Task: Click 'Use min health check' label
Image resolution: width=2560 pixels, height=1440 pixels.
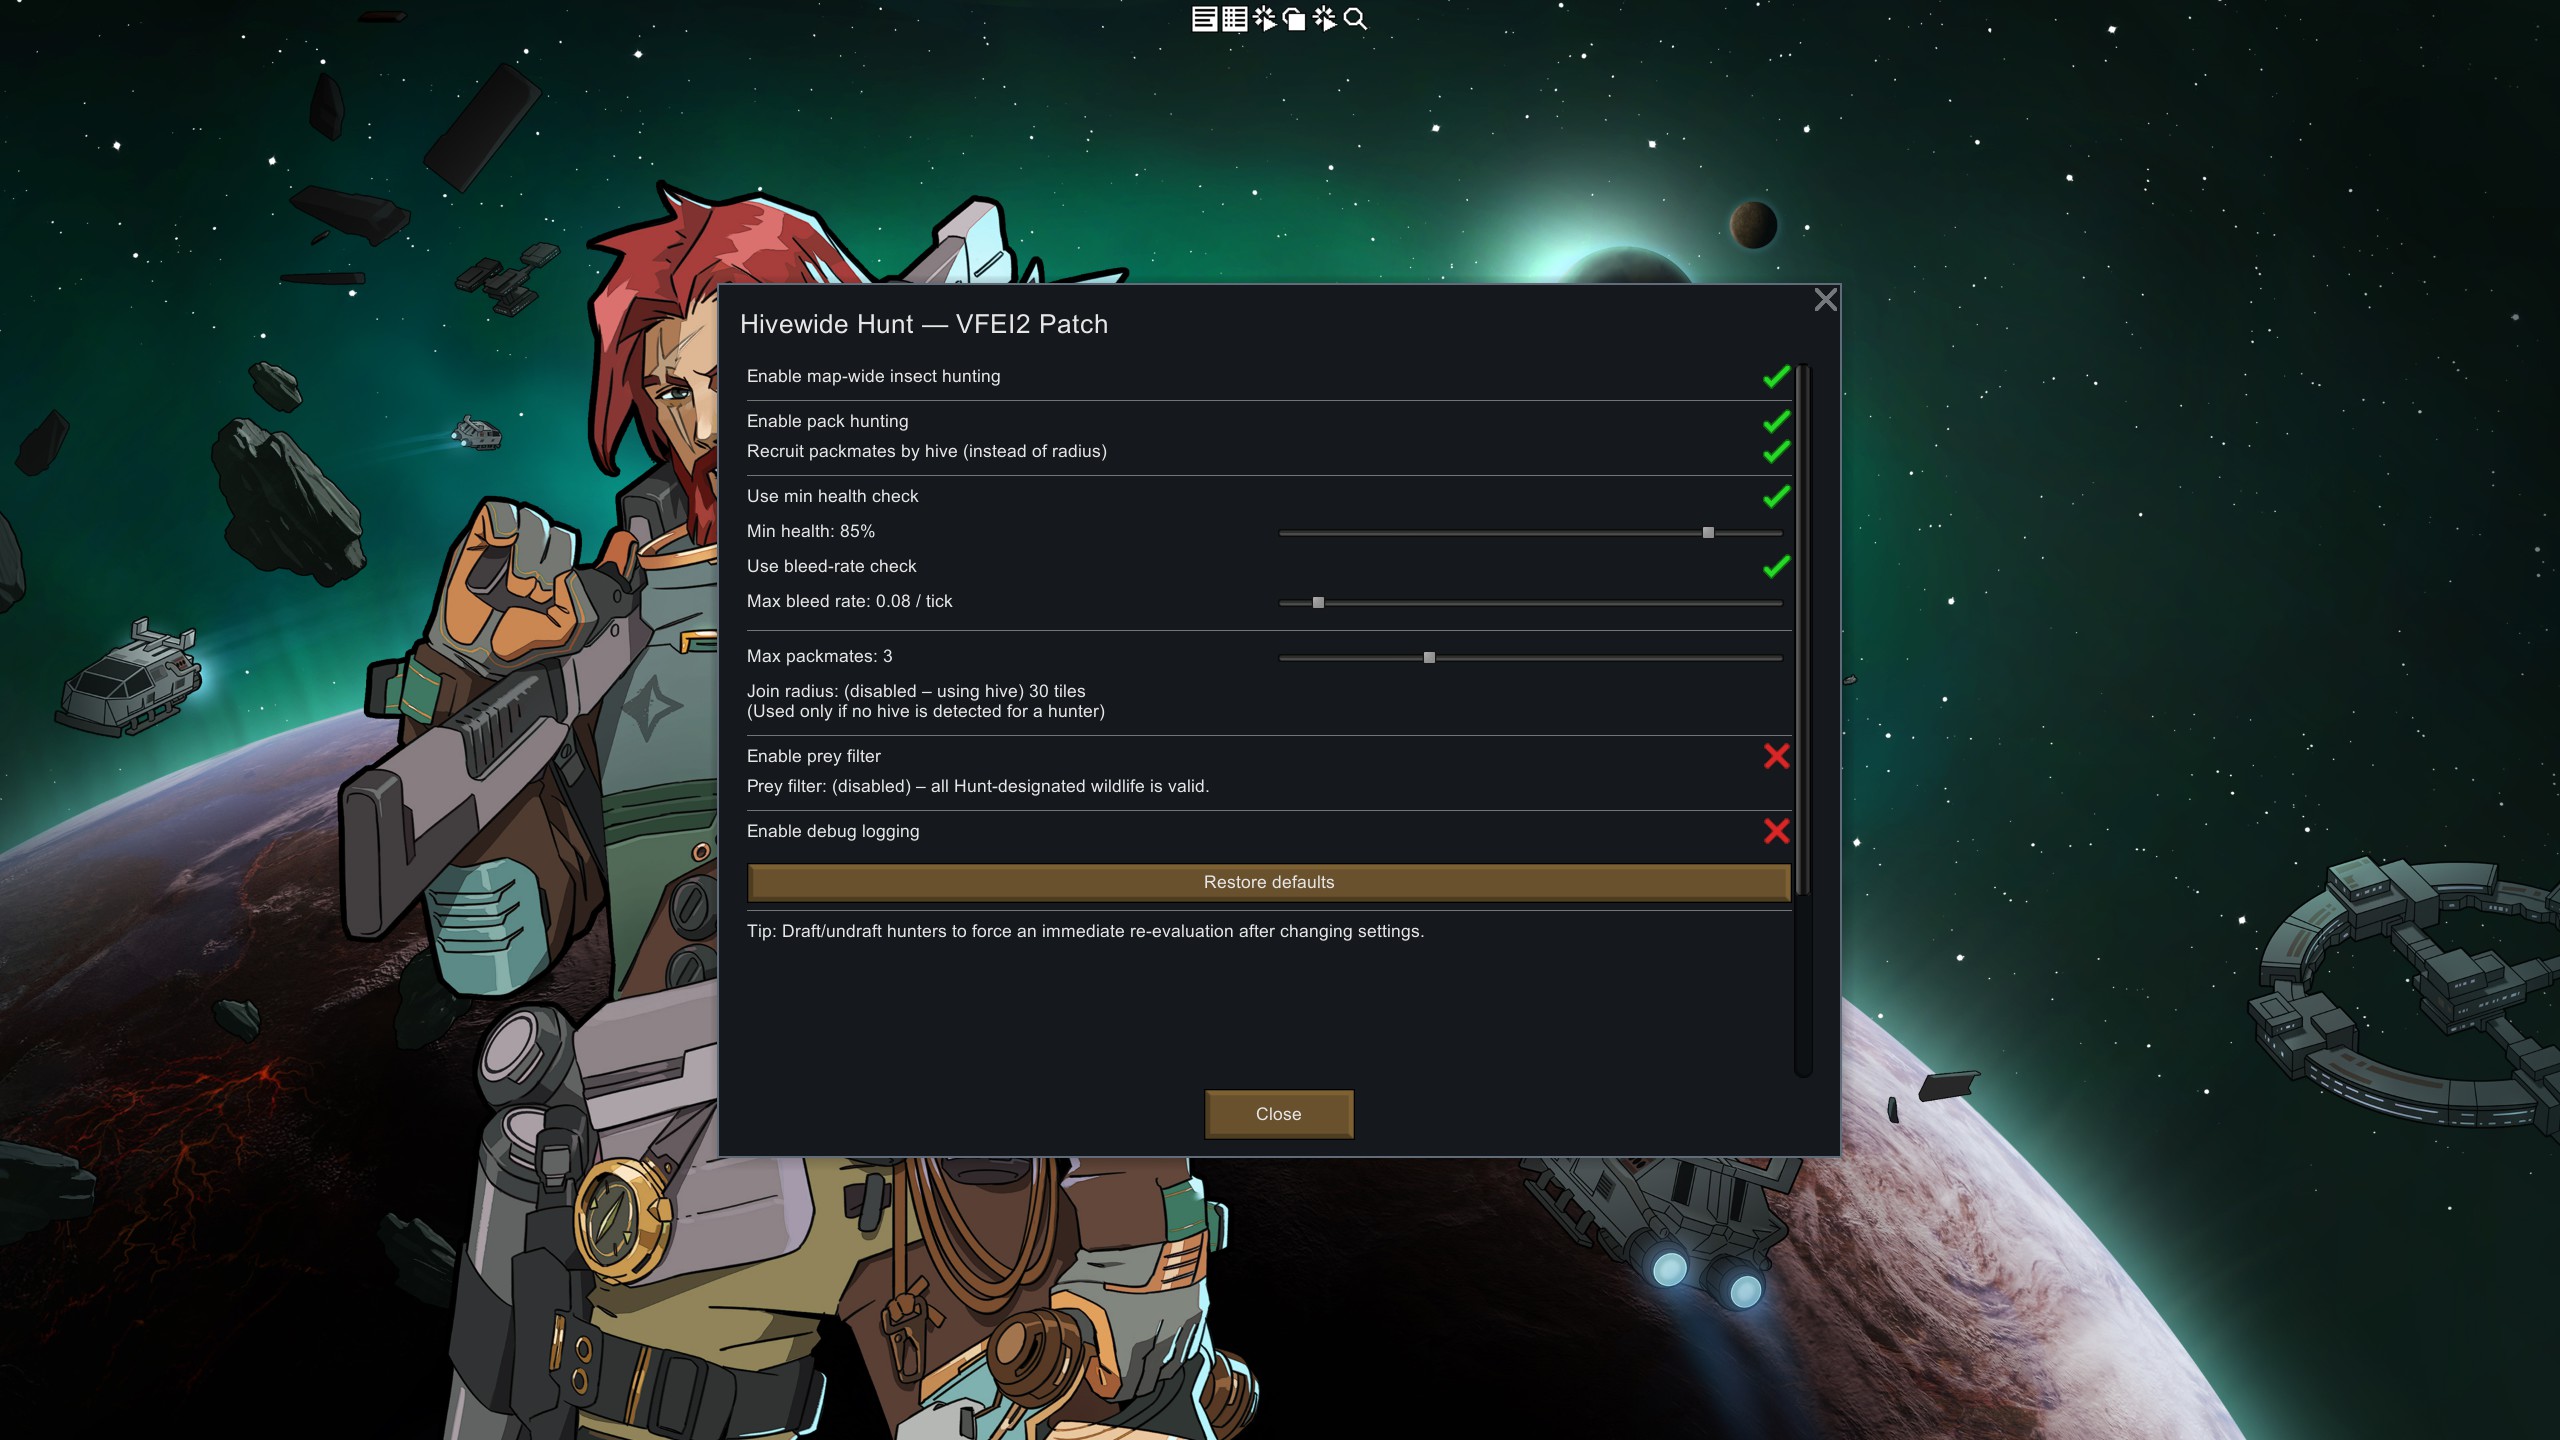Action: pyautogui.click(x=833, y=496)
